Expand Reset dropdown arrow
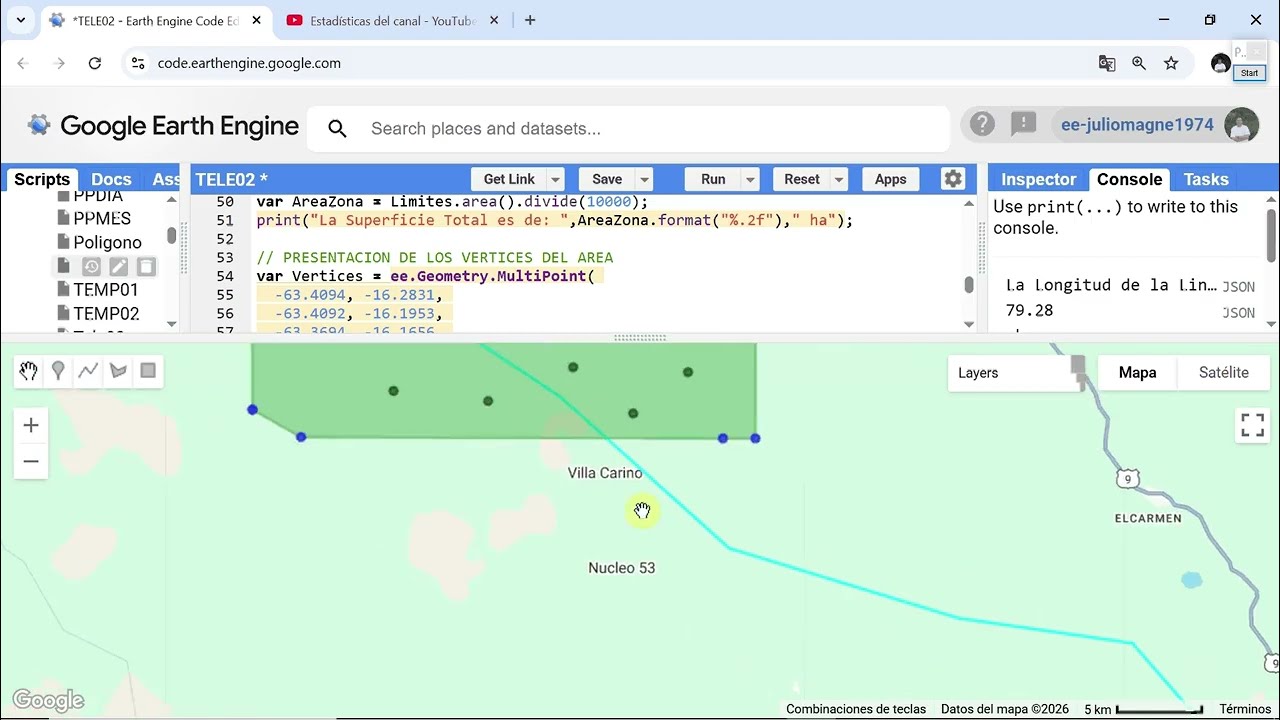 tap(839, 180)
